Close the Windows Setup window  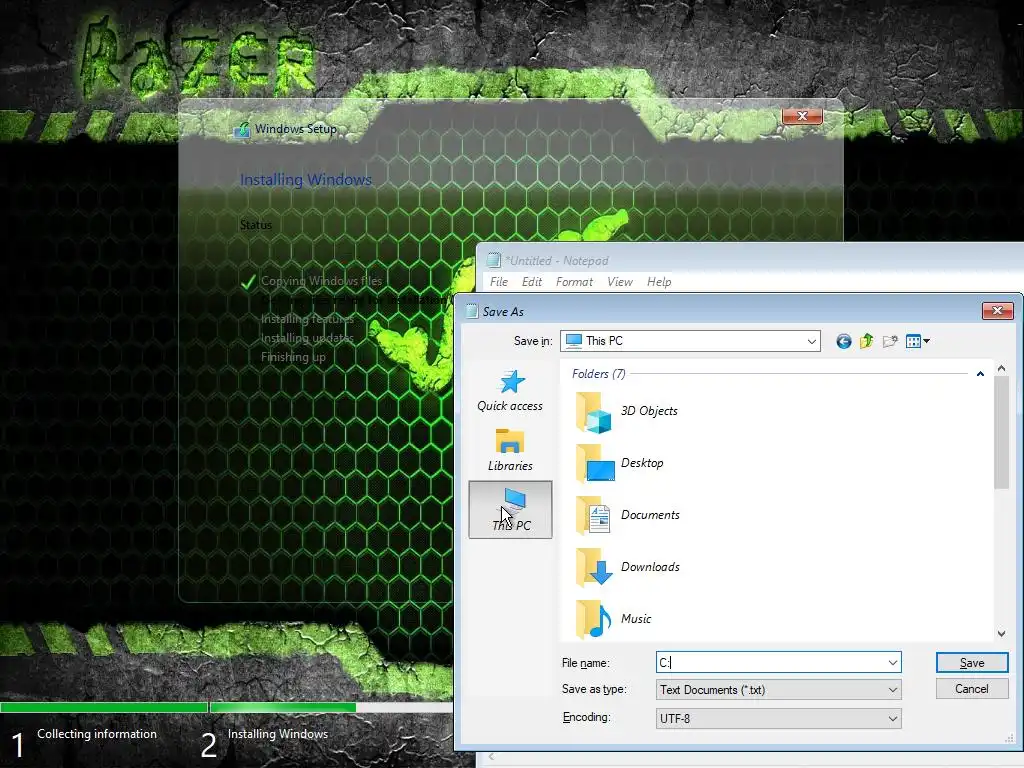tap(802, 116)
